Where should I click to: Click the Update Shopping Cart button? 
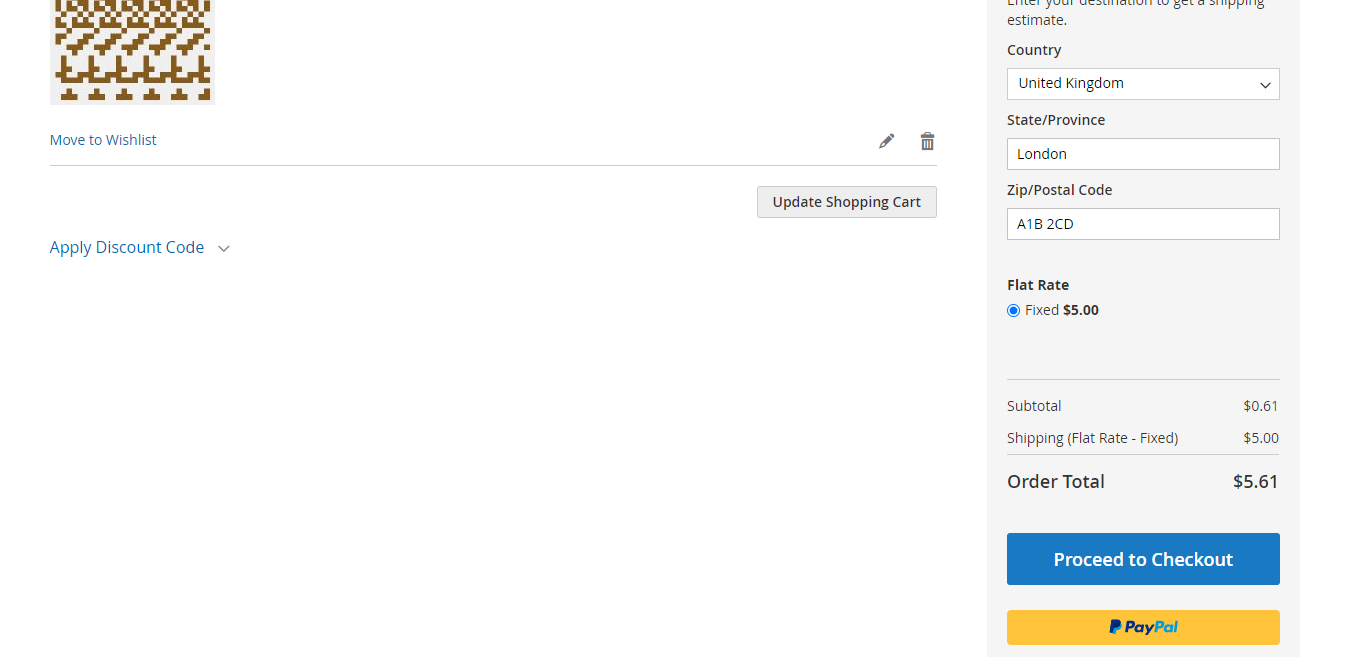846,201
